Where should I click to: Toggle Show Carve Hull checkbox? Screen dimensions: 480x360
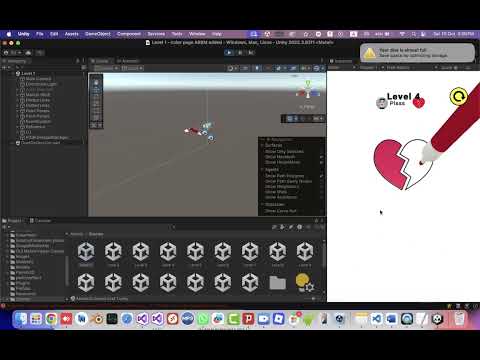[322, 211]
